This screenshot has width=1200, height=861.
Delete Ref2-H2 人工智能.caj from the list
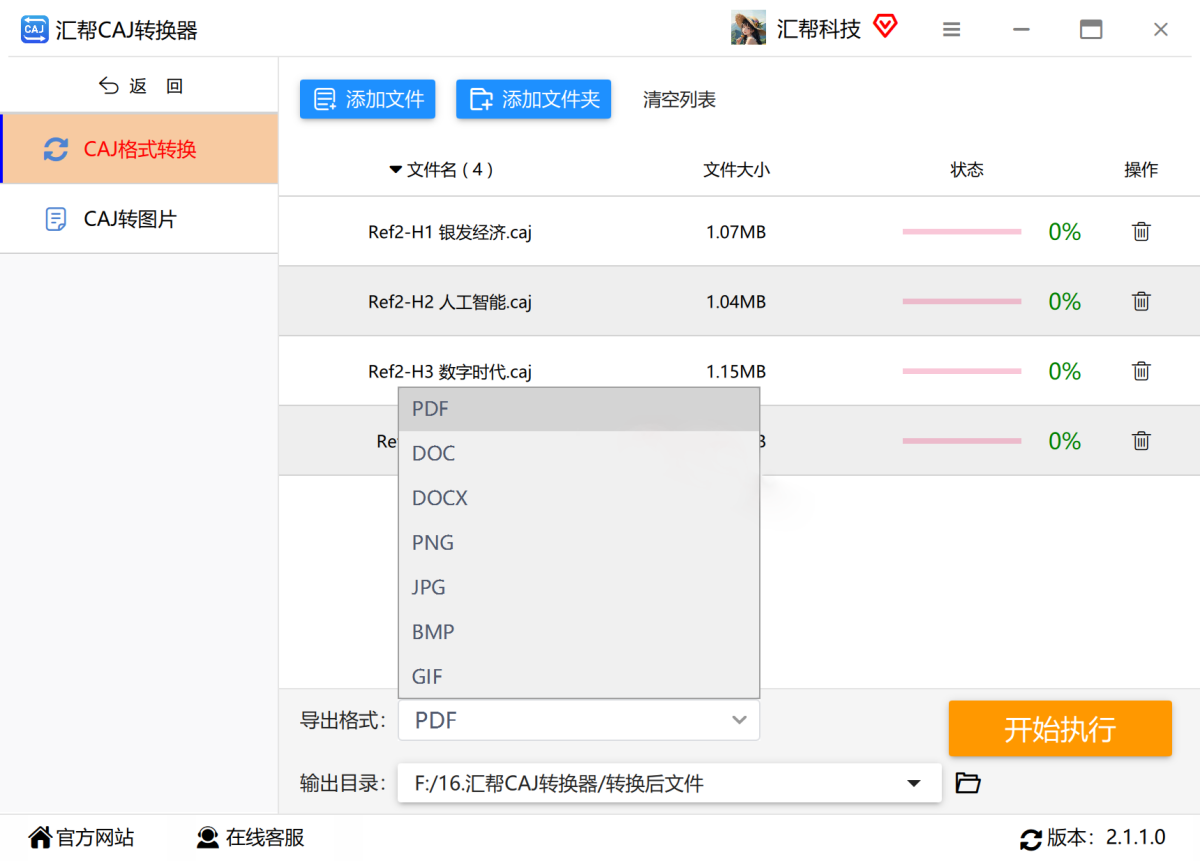pos(1141,301)
